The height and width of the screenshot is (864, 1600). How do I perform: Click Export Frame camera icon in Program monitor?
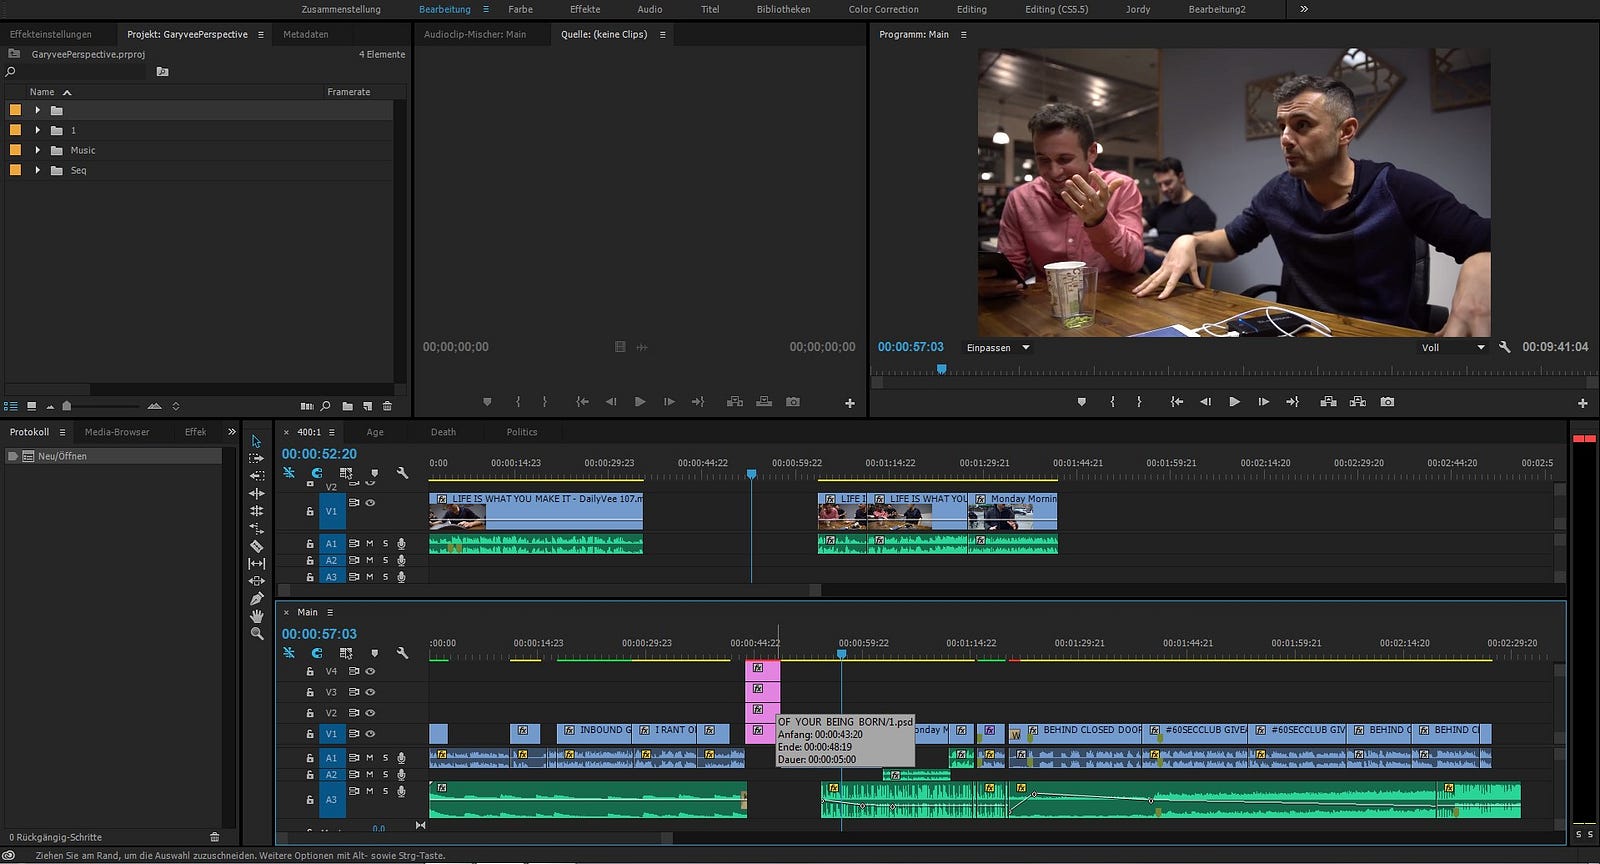(1387, 402)
